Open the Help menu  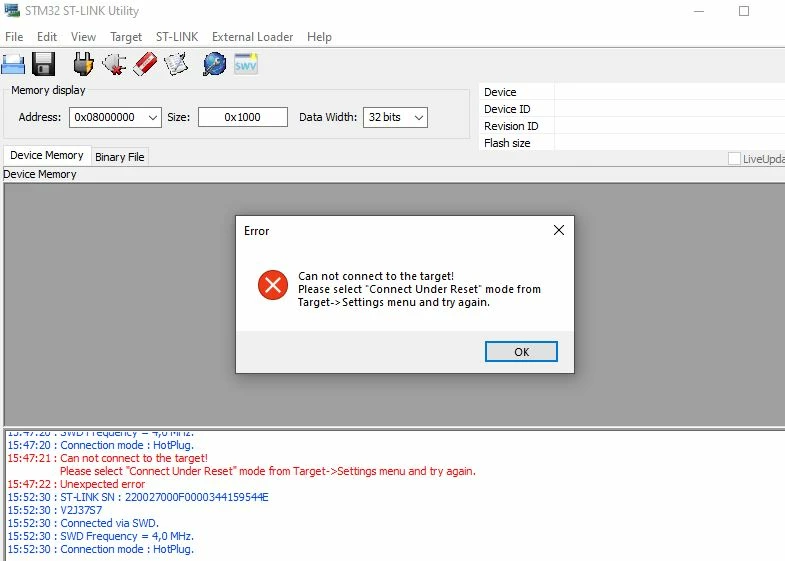tap(319, 37)
